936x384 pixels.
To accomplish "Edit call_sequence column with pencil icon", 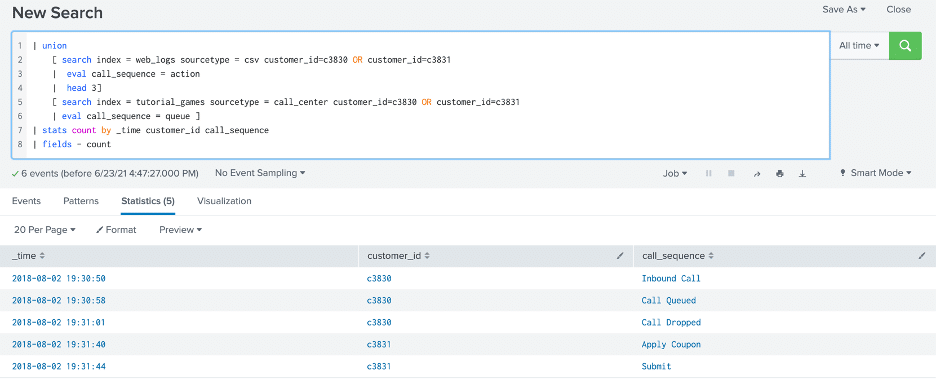I will (x=922, y=256).
